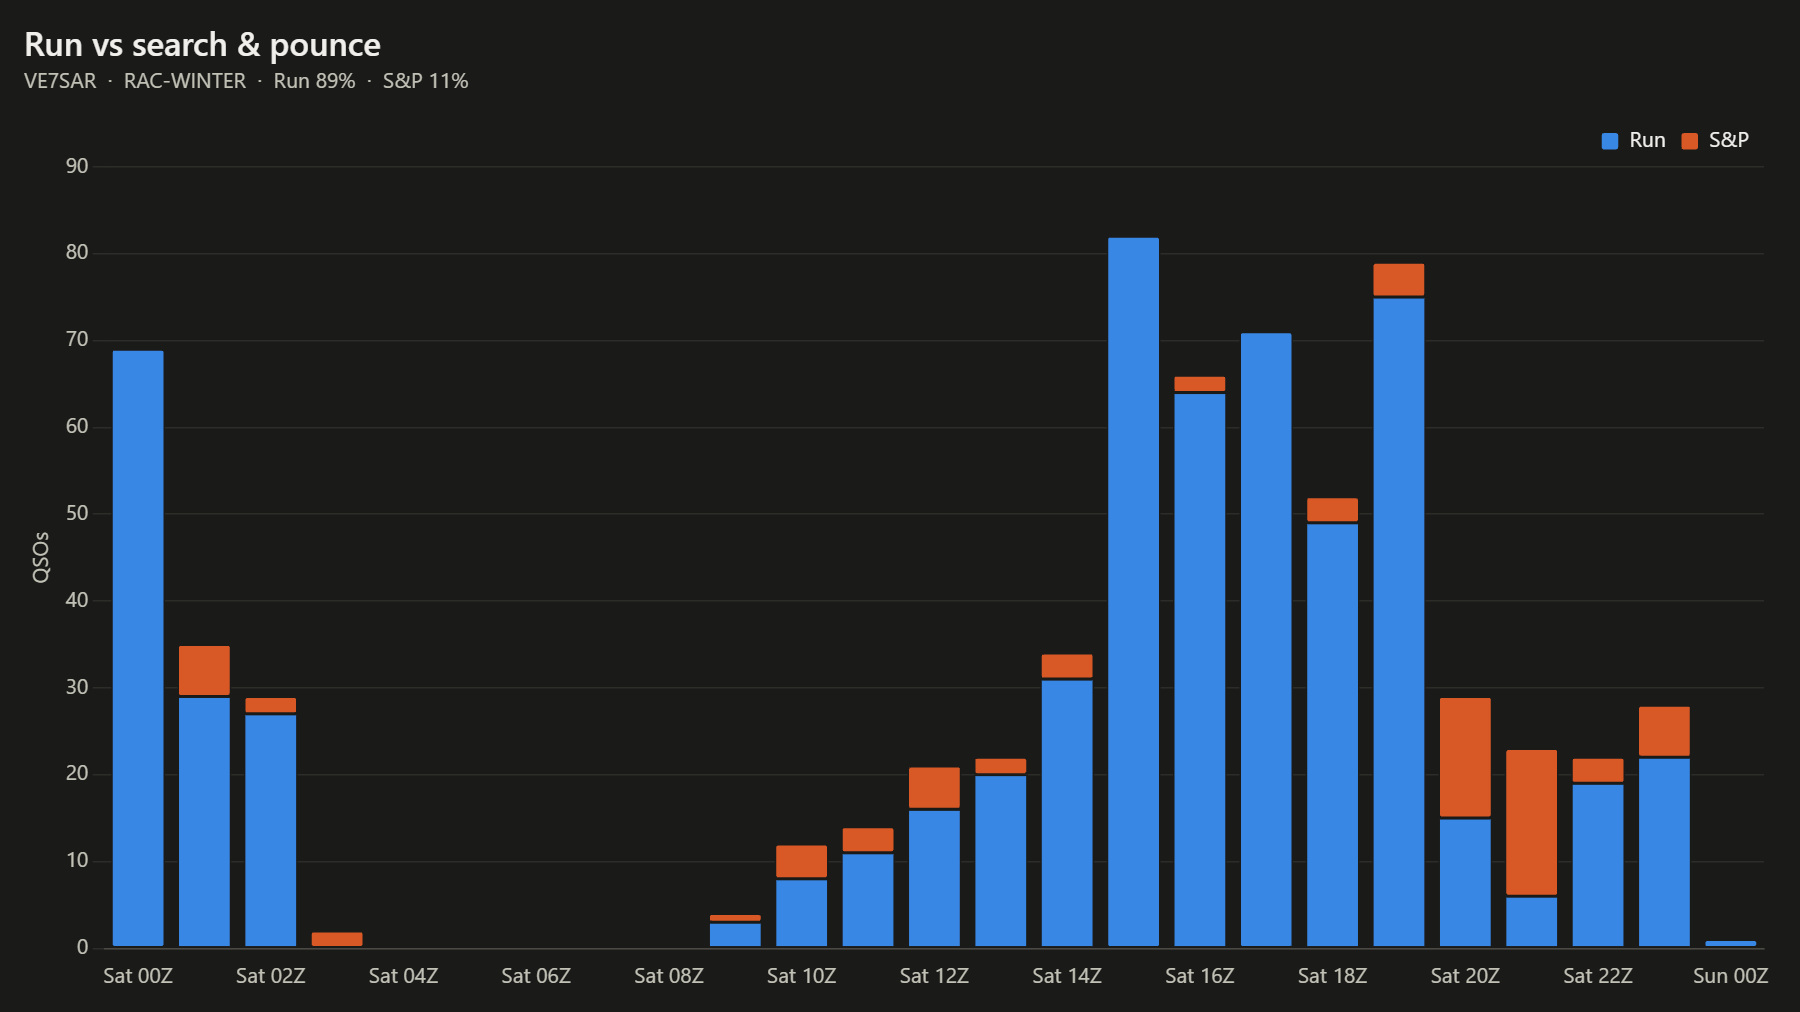1800x1012 pixels.
Task: Click the 'Run 89%' subtitle text
Action: pyautogui.click(x=314, y=81)
